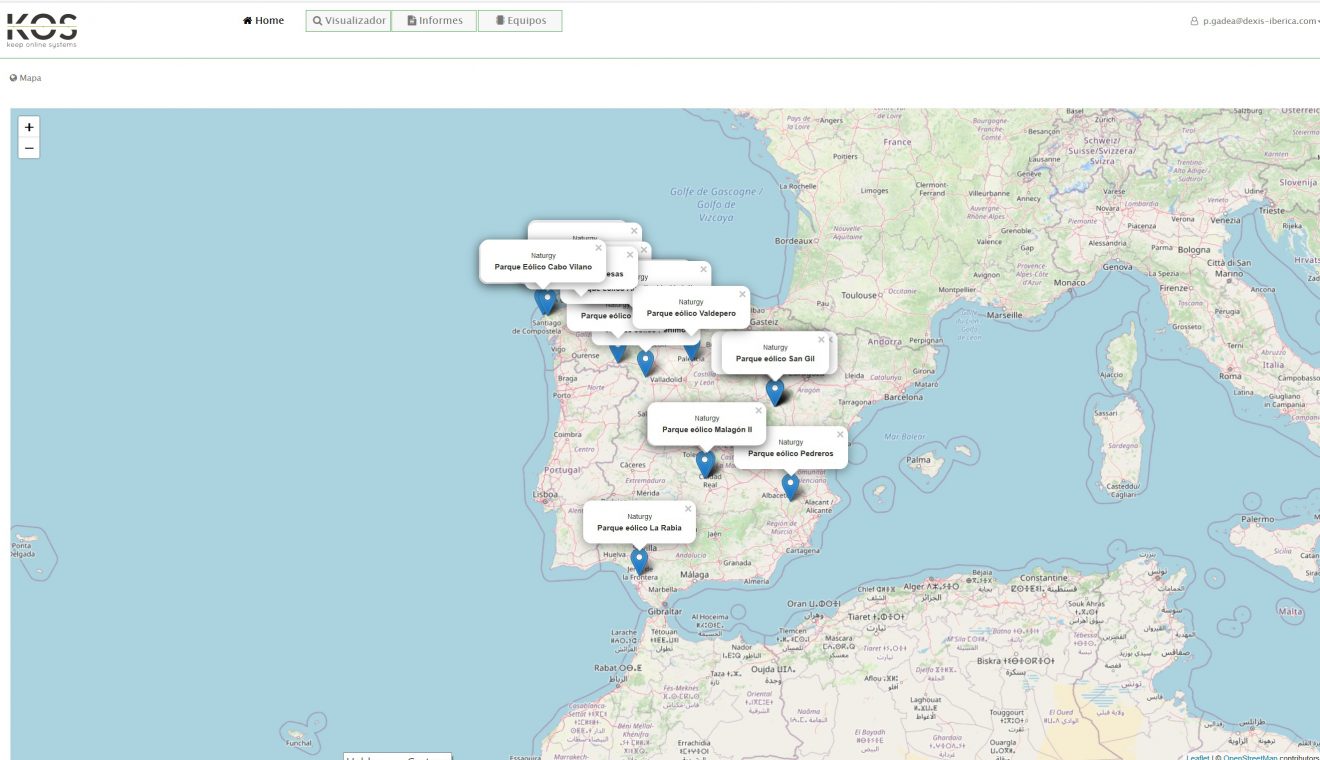Select the La Rabia map pin
This screenshot has height=760, width=1320.
(639, 560)
